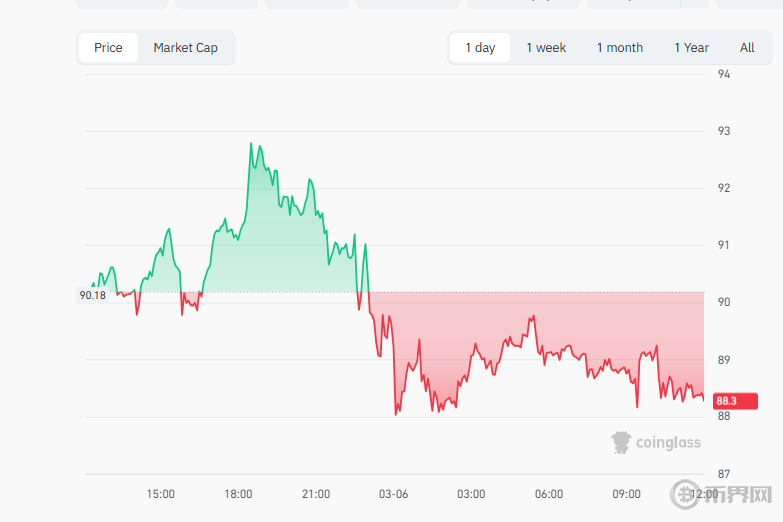Screen dimensions: 783x522
Task: Choose the 1 day time range
Action: pyautogui.click(x=480, y=48)
